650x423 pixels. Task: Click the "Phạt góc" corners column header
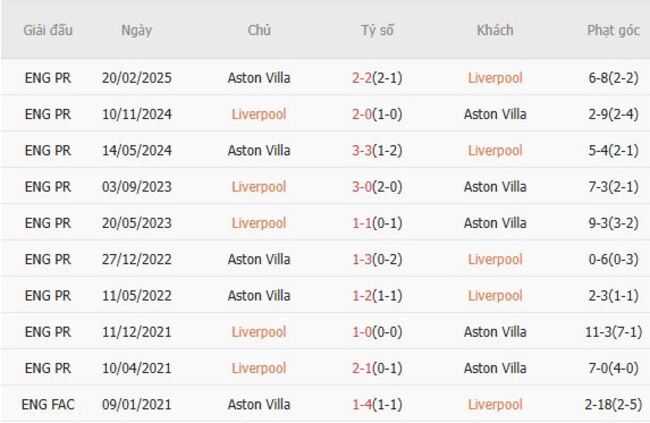click(613, 30)
